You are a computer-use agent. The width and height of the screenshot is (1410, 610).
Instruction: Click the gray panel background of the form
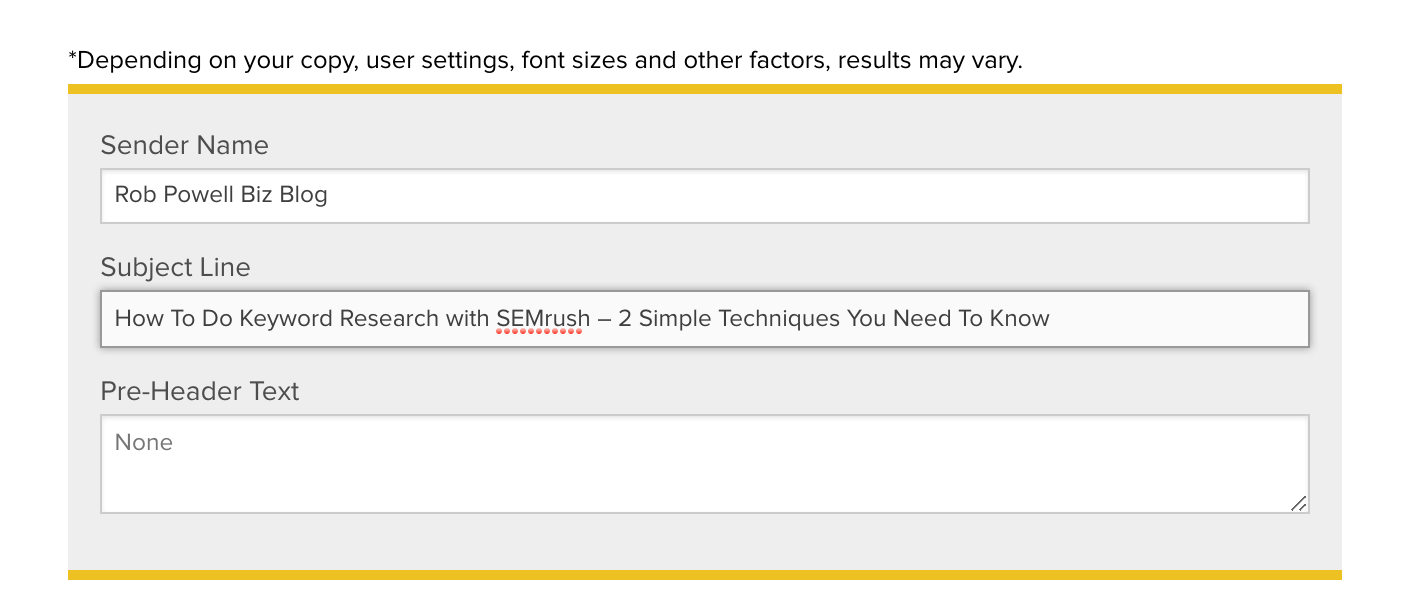click(x=700, y=545)
